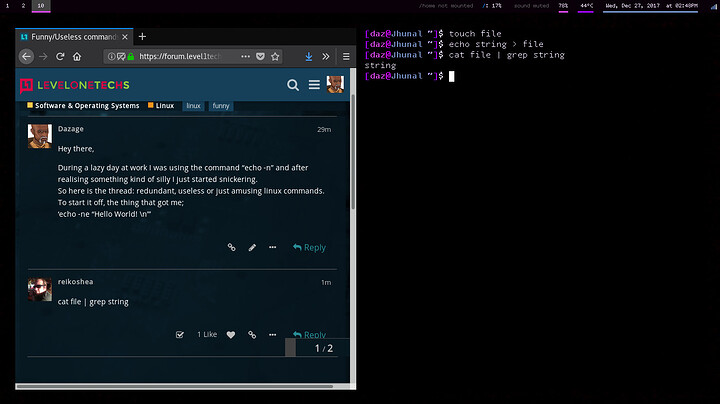This screenshot has height=404, width=720.
Task: Open forum search magnifier
Action: click(x=293, y=85)
